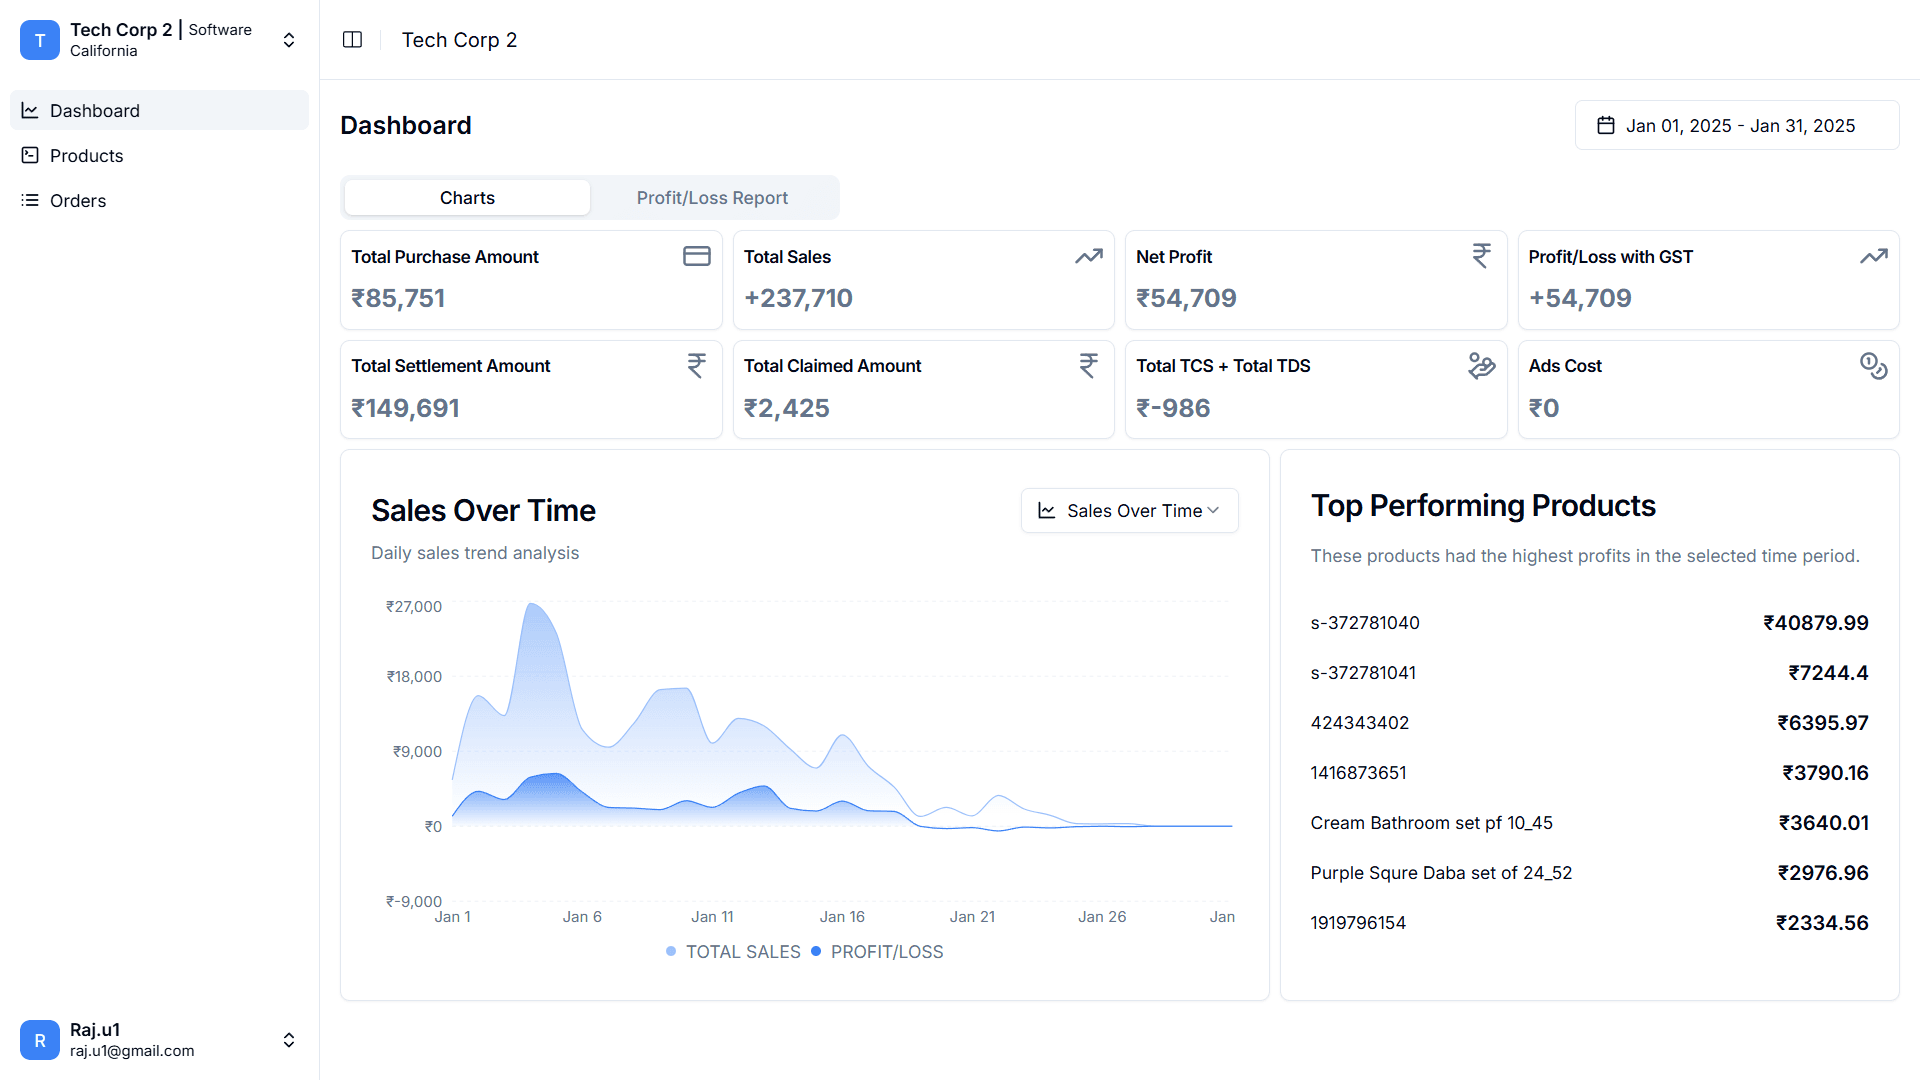Viewport: 1920px width, 1080px height.
Task: Click coins icon on Ads Cost card
Action: pos(1873,365)
